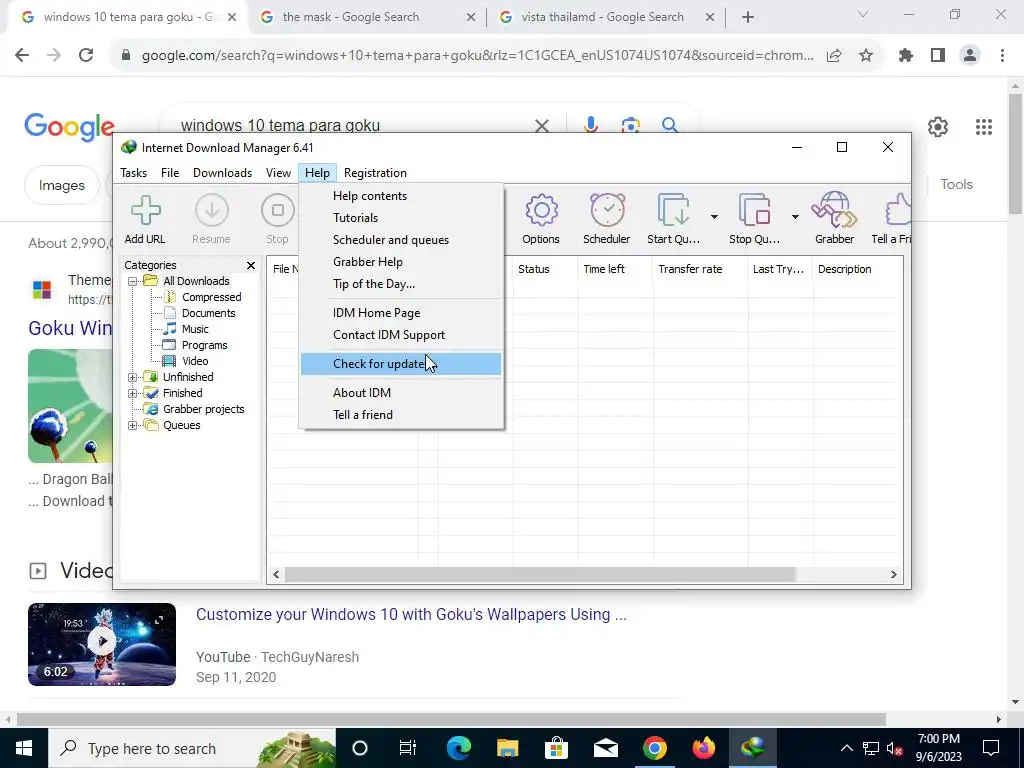Open IDM Home Page menu entry
Image resolution: width=1024 pixels, height=768 pixels.
tap(401, 313)
